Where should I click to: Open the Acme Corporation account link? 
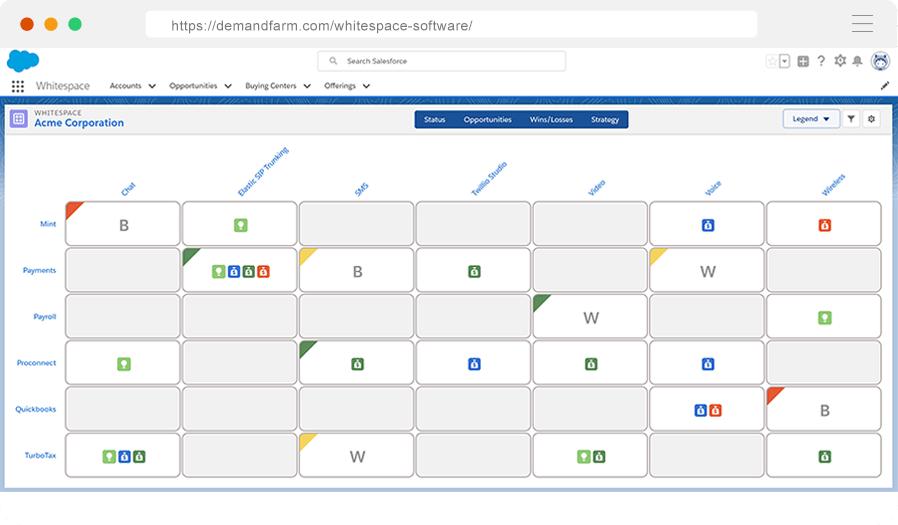point(79,123)
